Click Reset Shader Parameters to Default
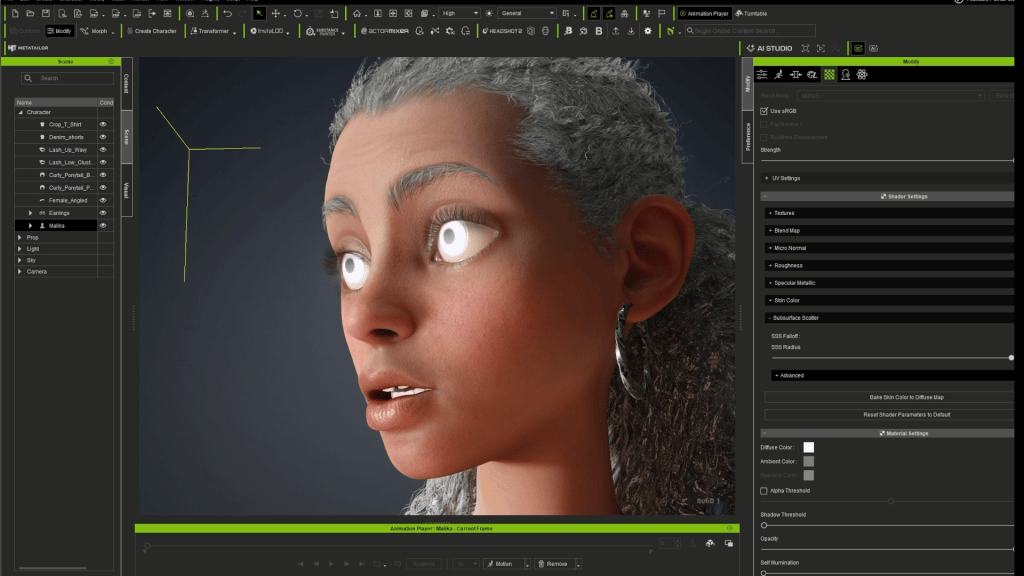 (x=889, y=415)
